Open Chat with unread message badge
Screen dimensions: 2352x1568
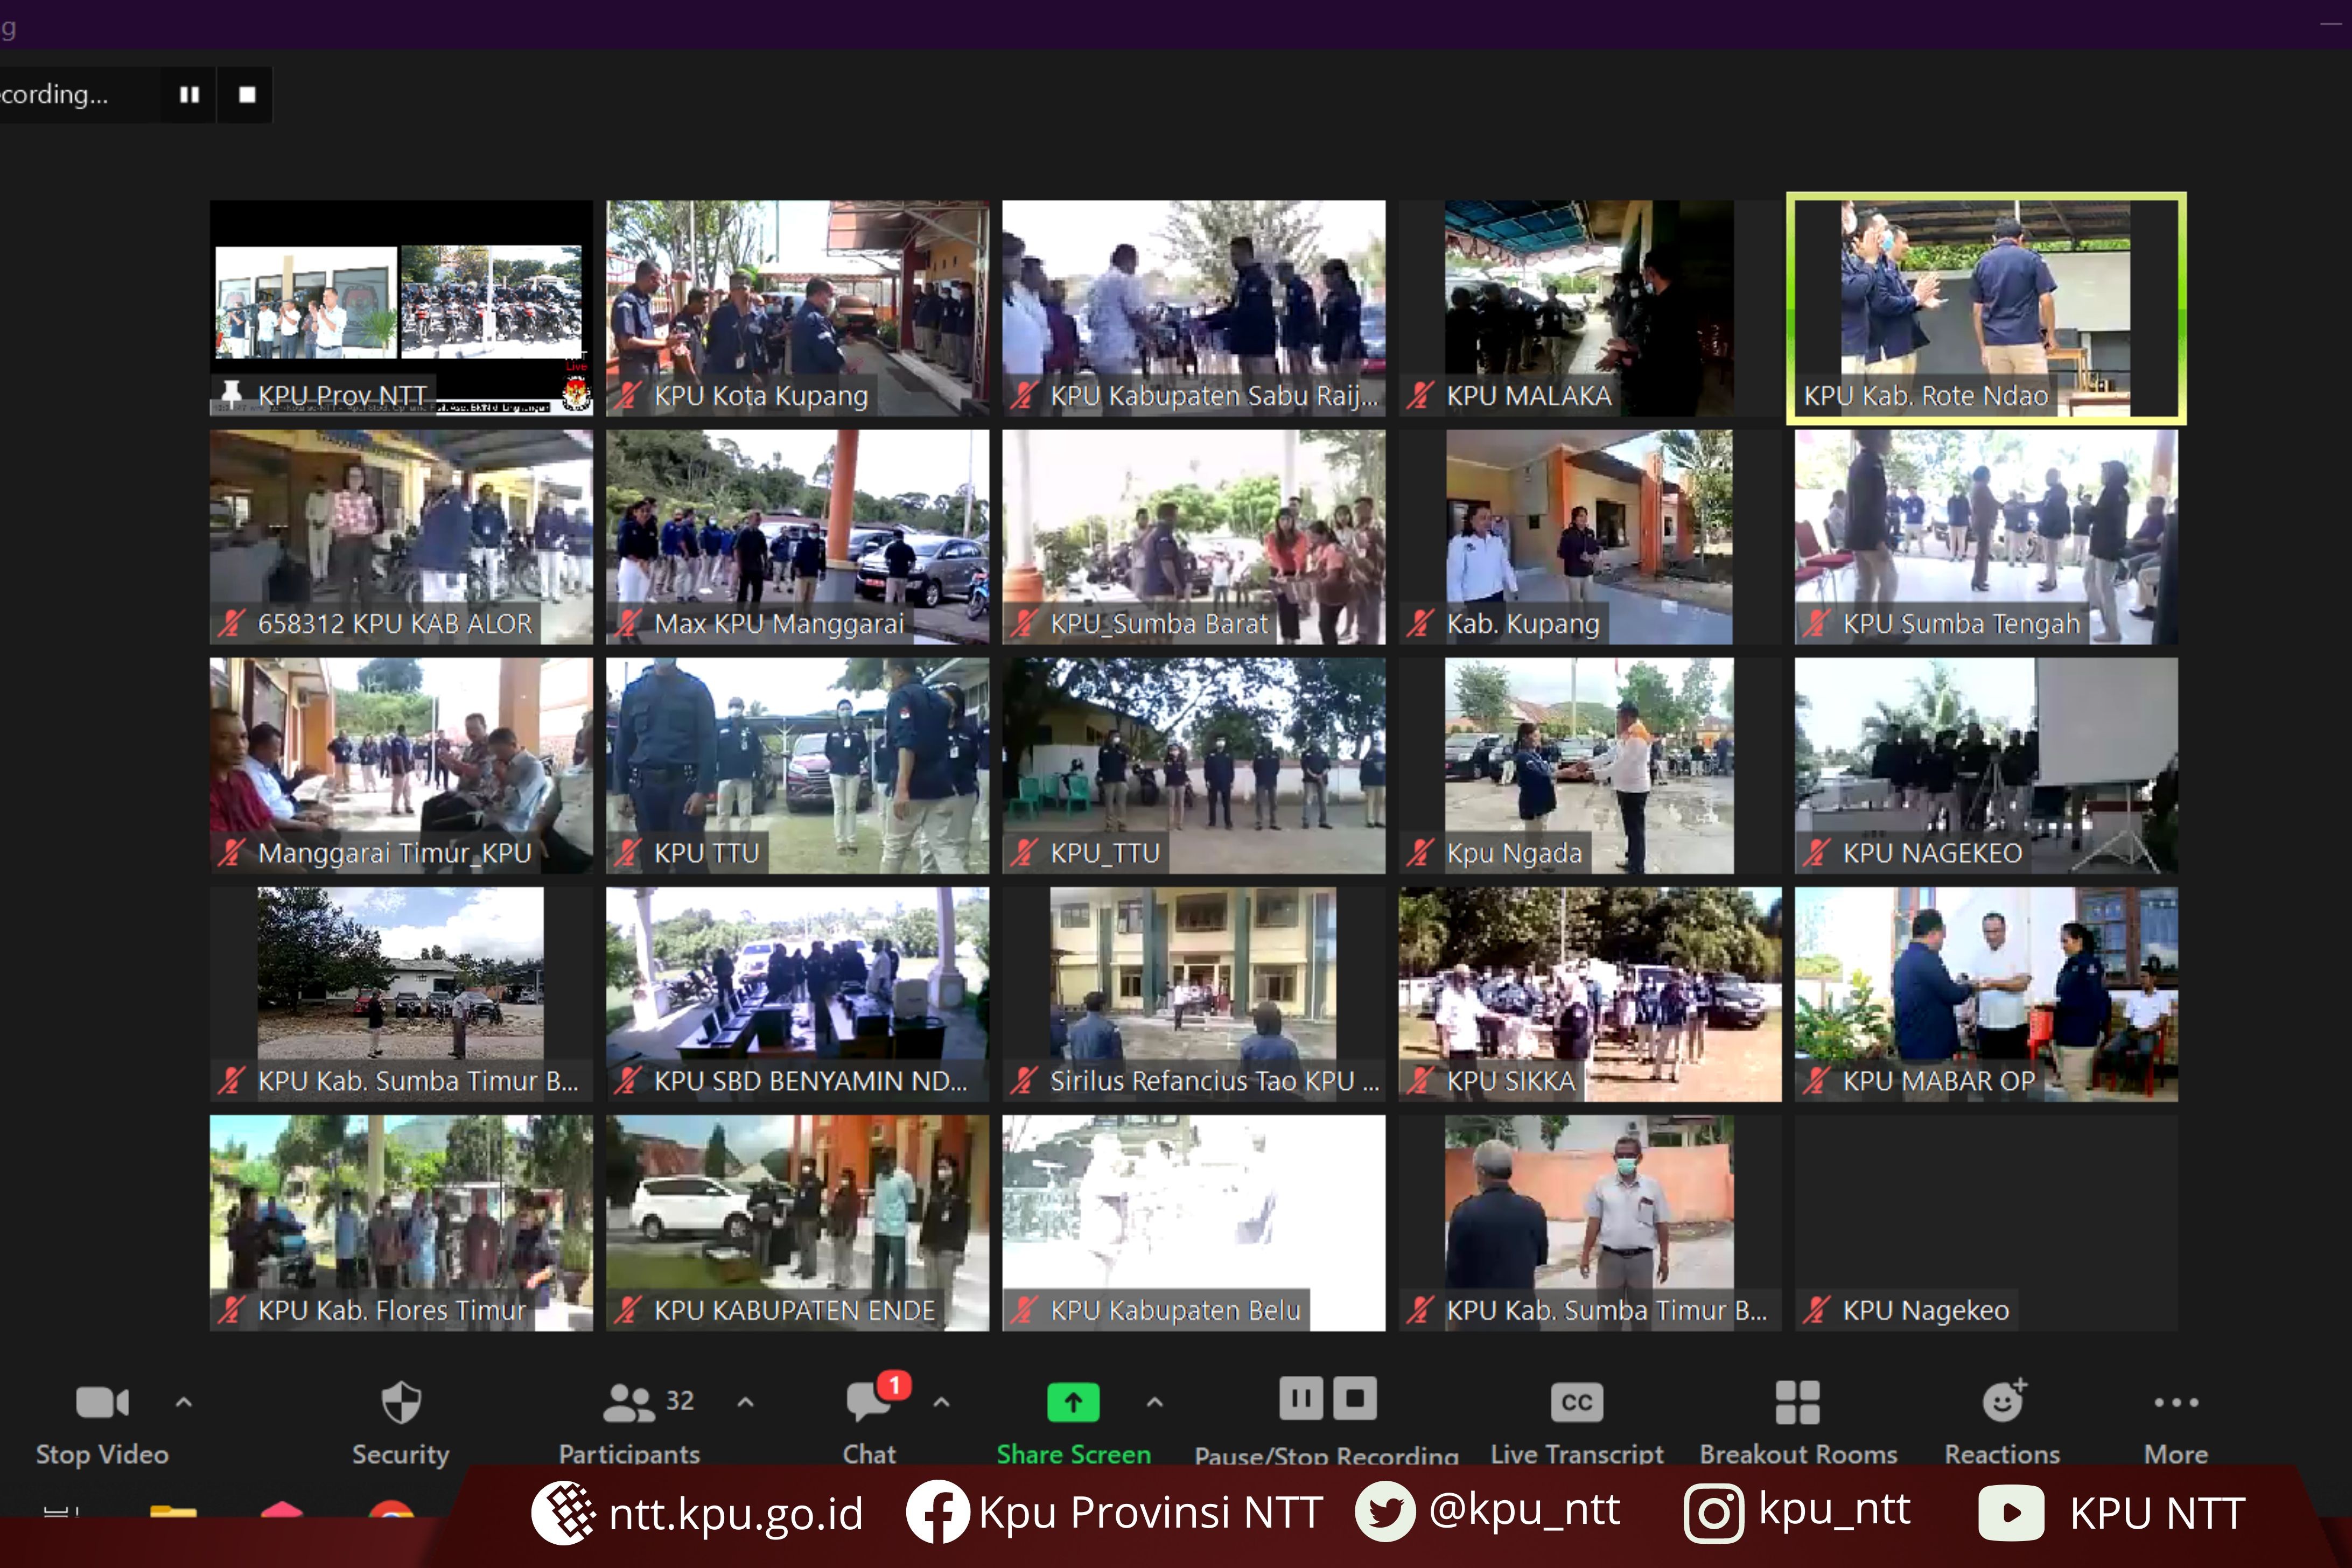pos(868,1402)
